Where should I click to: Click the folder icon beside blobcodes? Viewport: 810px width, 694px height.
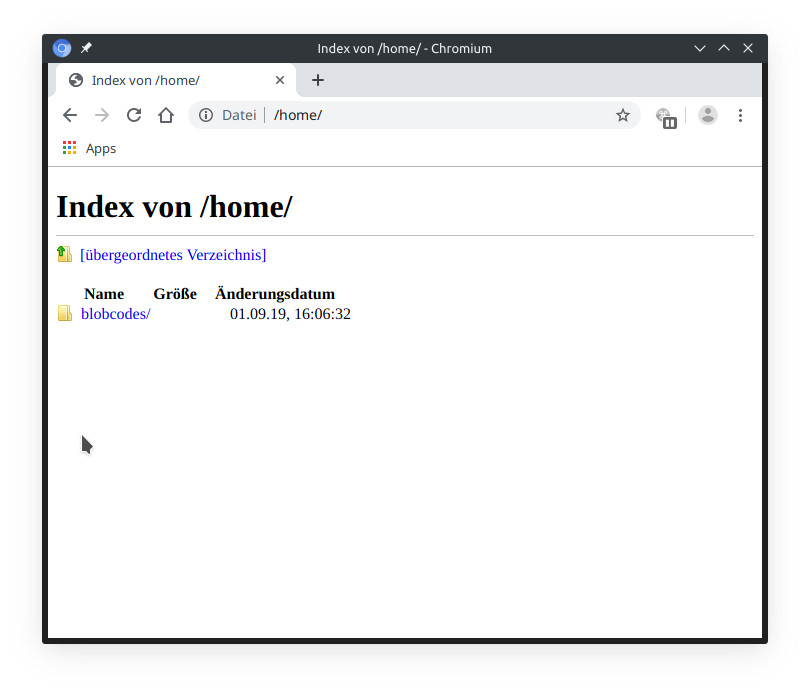tap(65, 313)
